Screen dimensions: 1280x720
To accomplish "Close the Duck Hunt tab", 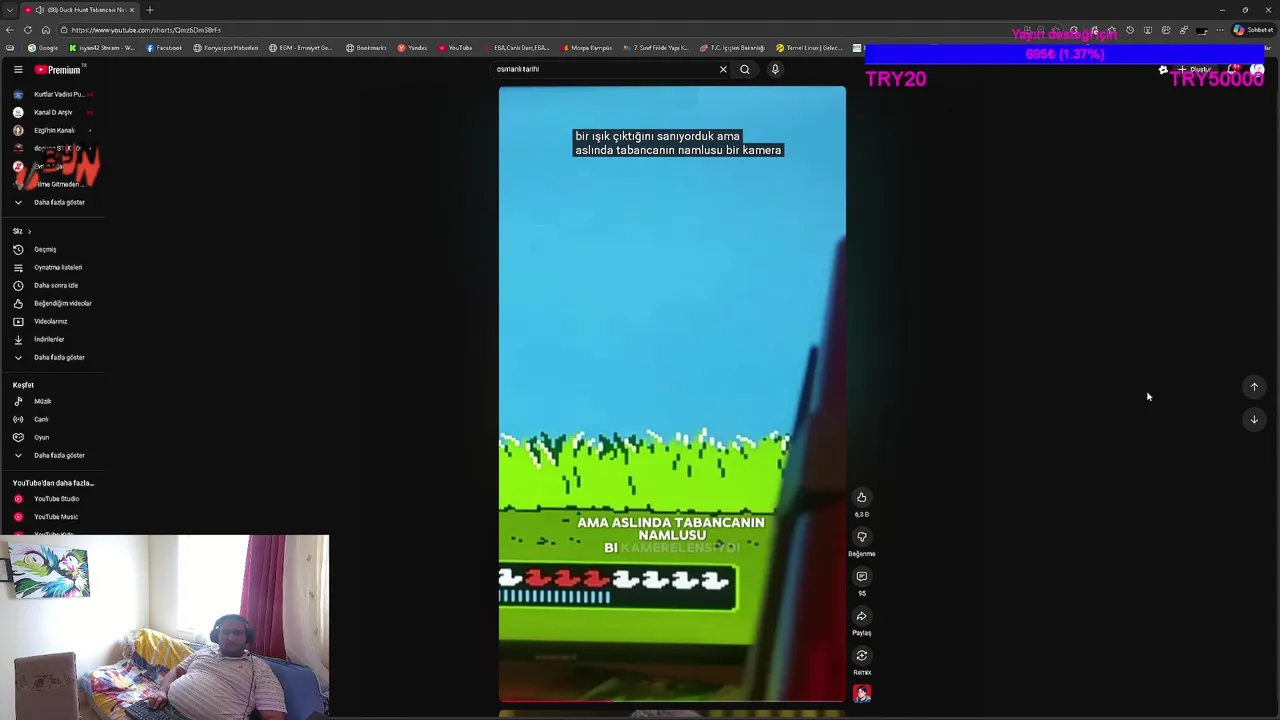I will (x=131, y=10).
